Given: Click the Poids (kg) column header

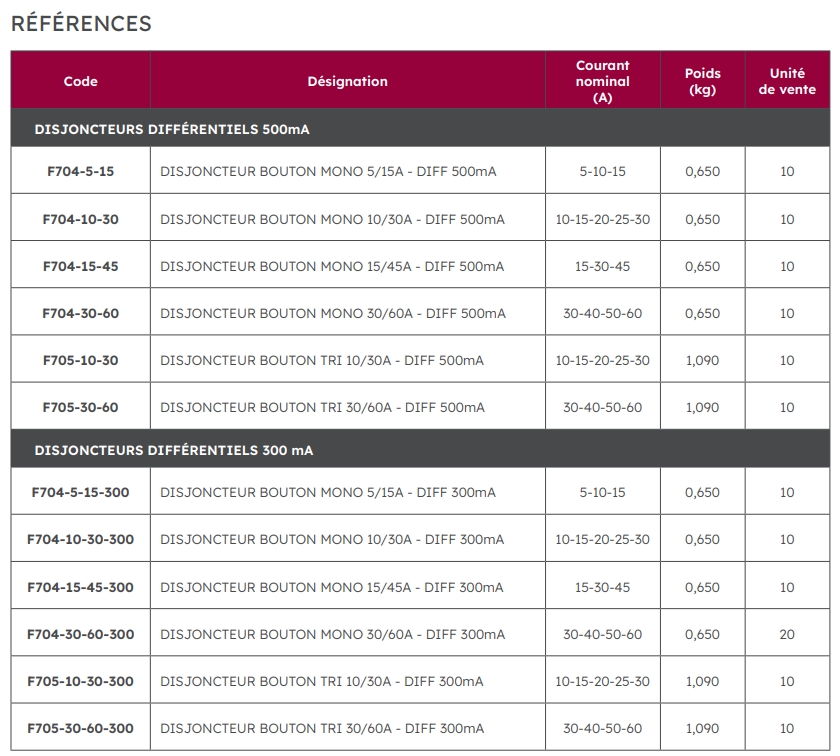Looking at the screenshot, I should [x=702, y=81].
